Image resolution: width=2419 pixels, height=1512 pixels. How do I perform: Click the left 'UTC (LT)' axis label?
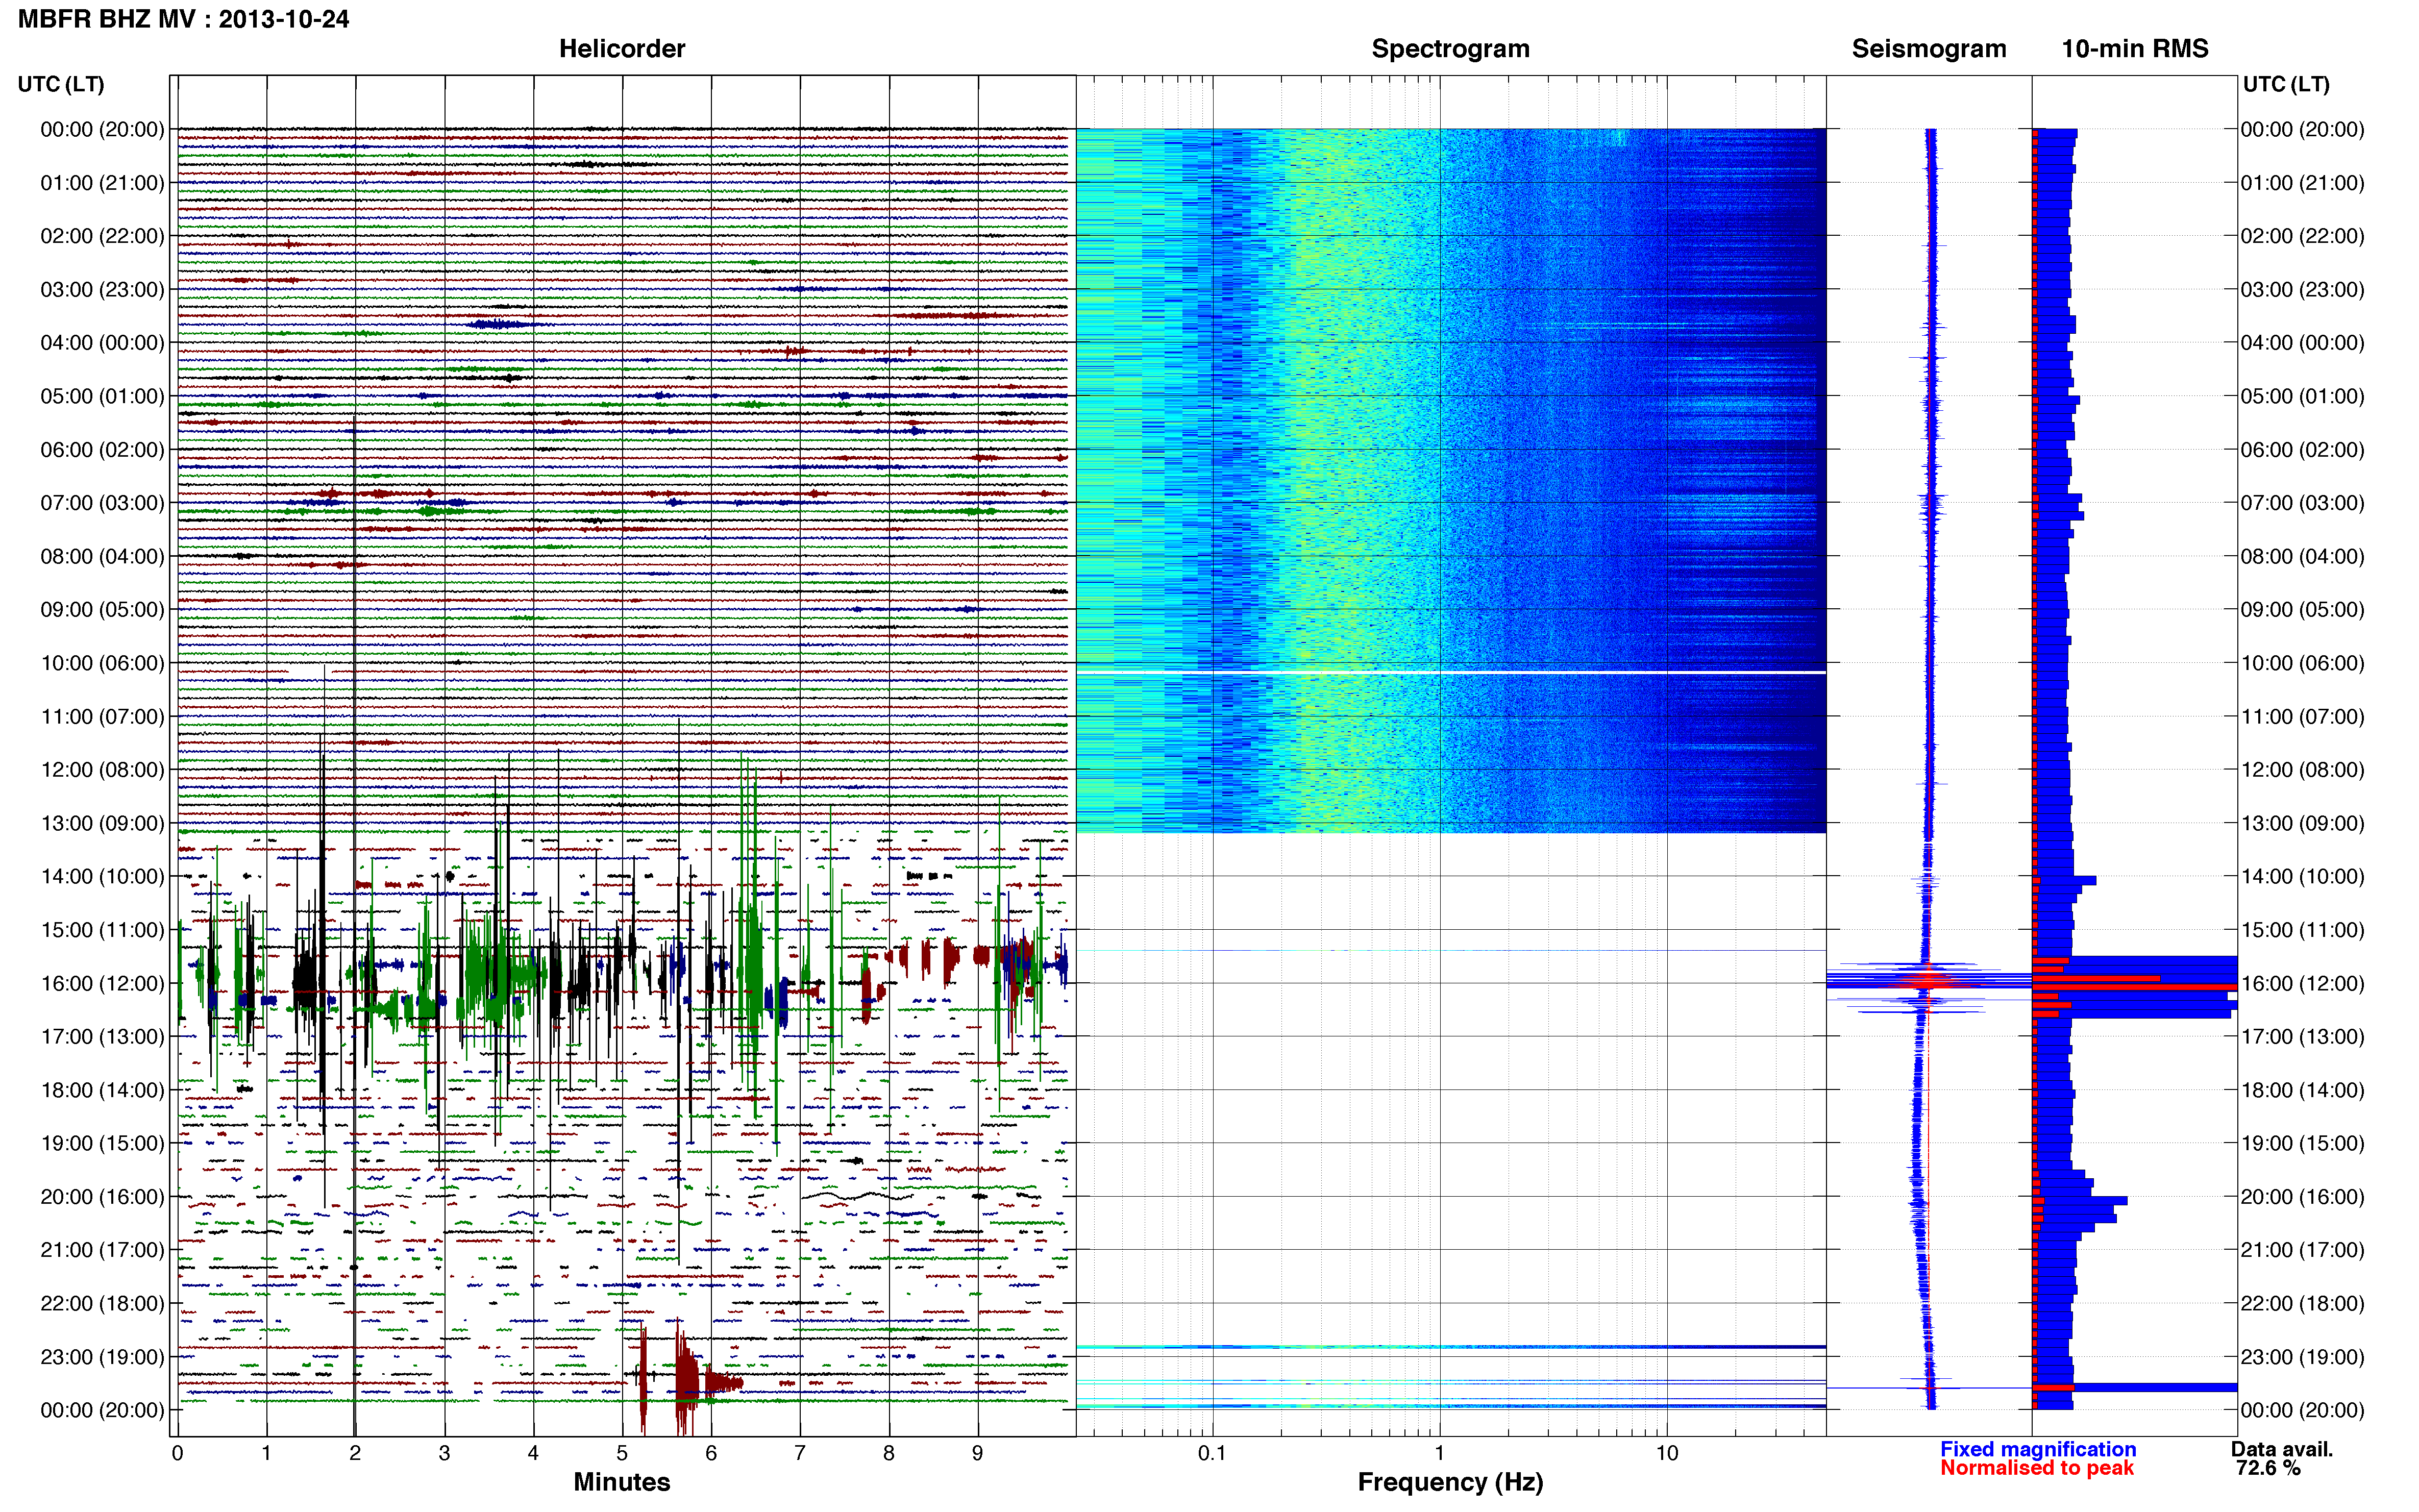click(x=61, y=84)
